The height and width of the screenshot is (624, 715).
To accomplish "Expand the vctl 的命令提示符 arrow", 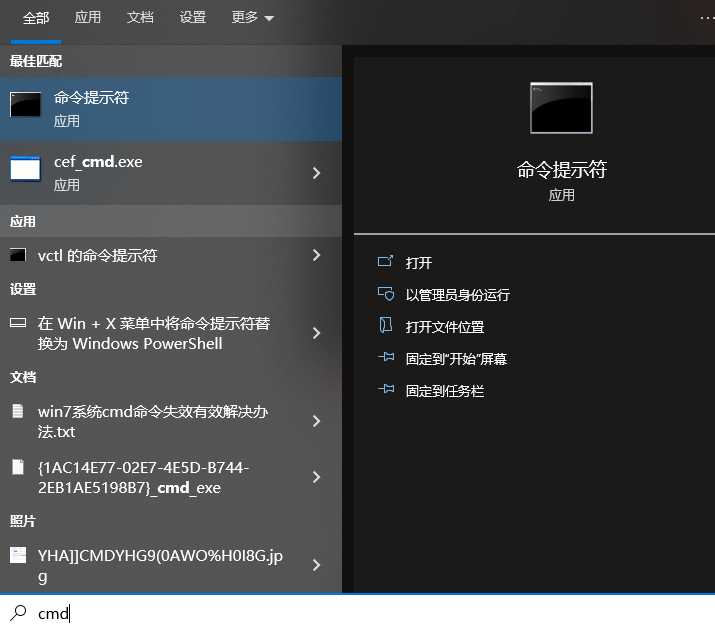I will pos(316,255).
